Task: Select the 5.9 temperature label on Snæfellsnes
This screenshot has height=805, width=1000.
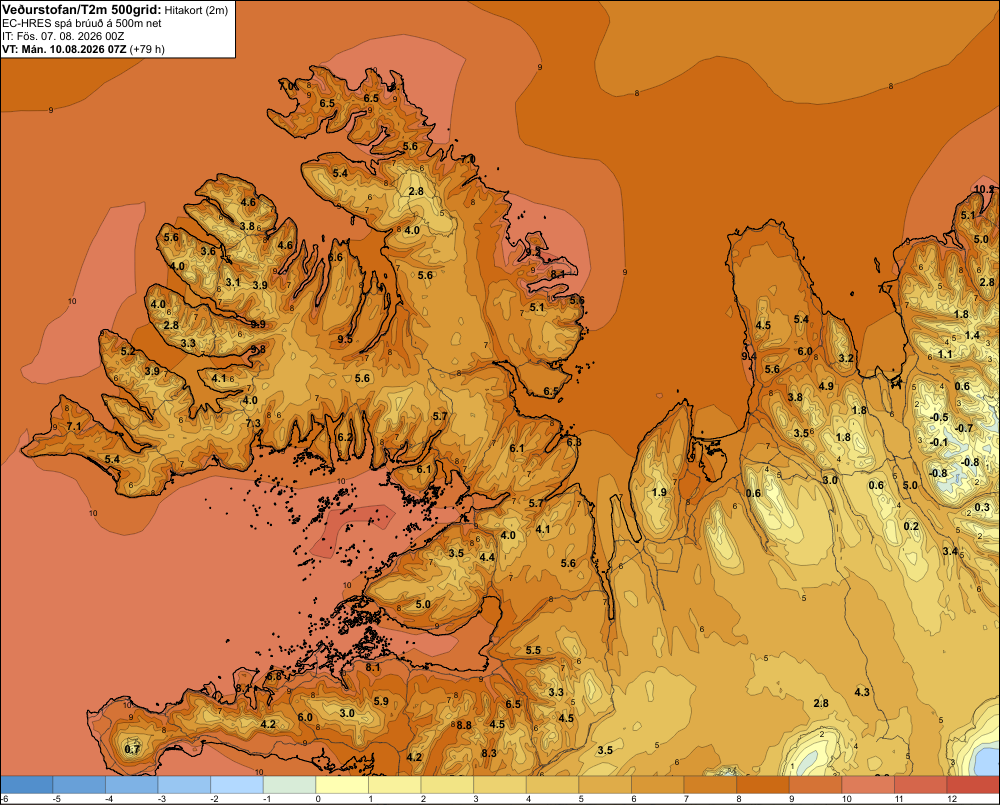Action: click(x=381, y=701)
